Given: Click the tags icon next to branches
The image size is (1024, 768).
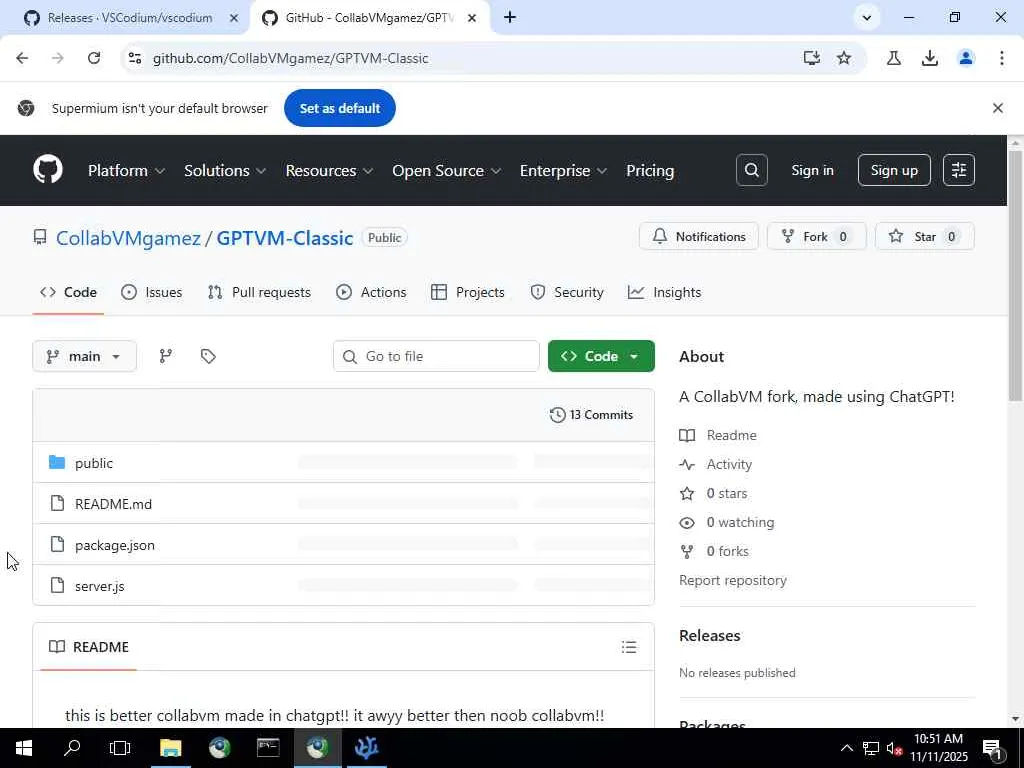Looking at the screenshot, I should [208, 356].
